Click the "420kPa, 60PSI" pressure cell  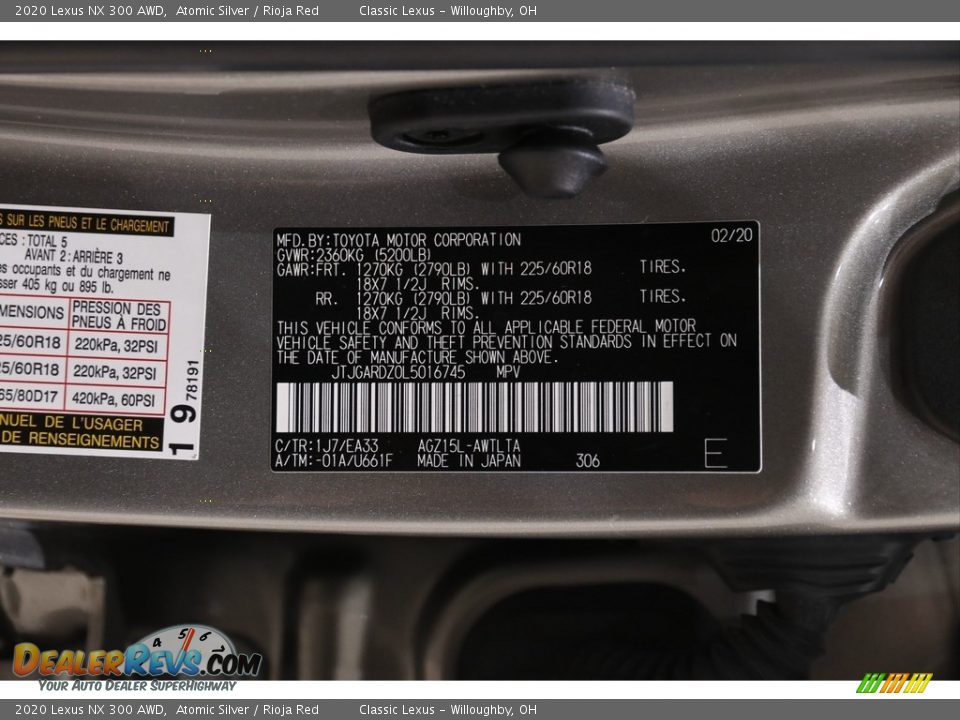click(114, 400)
